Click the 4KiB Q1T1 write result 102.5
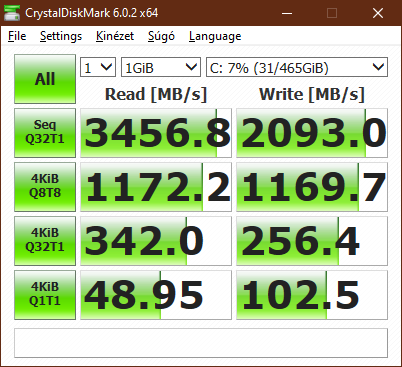The image size is (402, 367). (312, 295)
